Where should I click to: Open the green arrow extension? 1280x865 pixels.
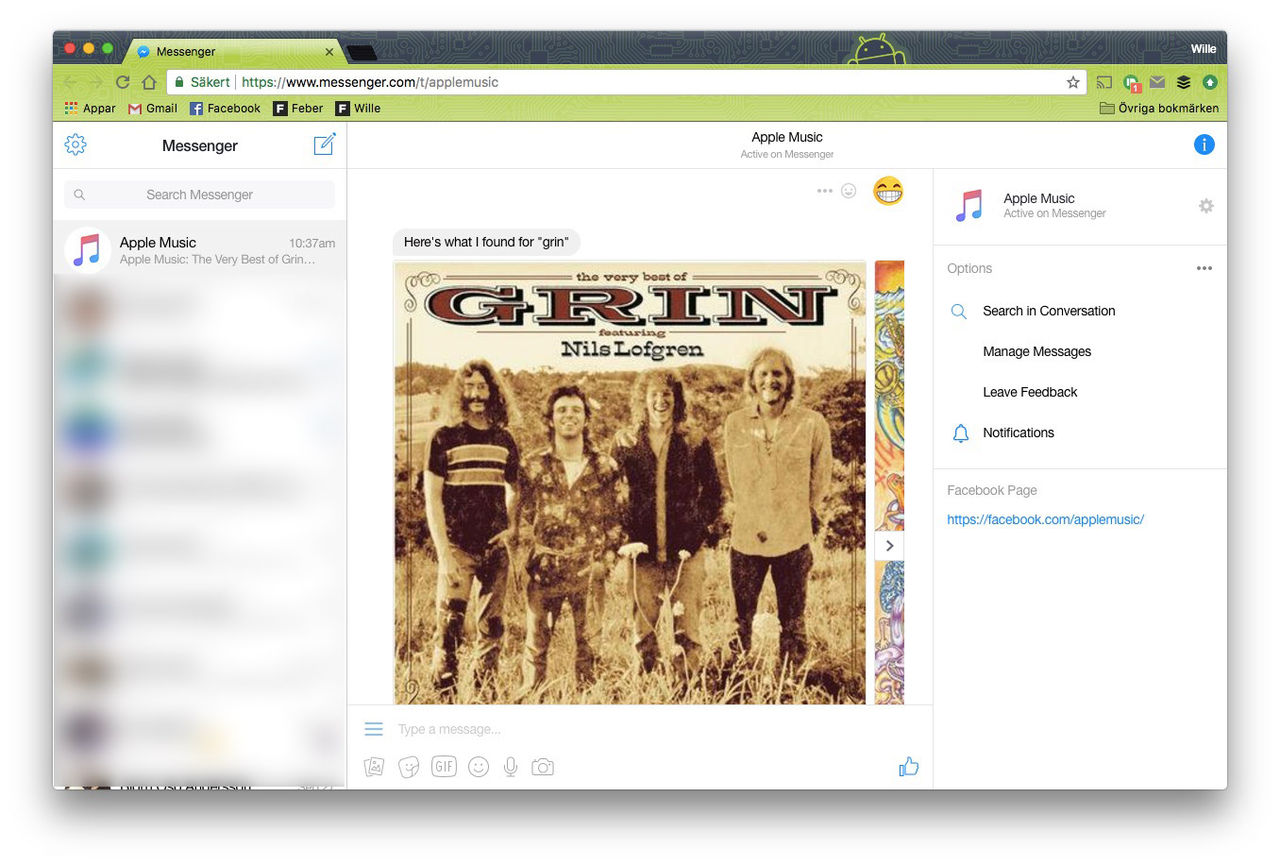click(x=1210, y=82)
